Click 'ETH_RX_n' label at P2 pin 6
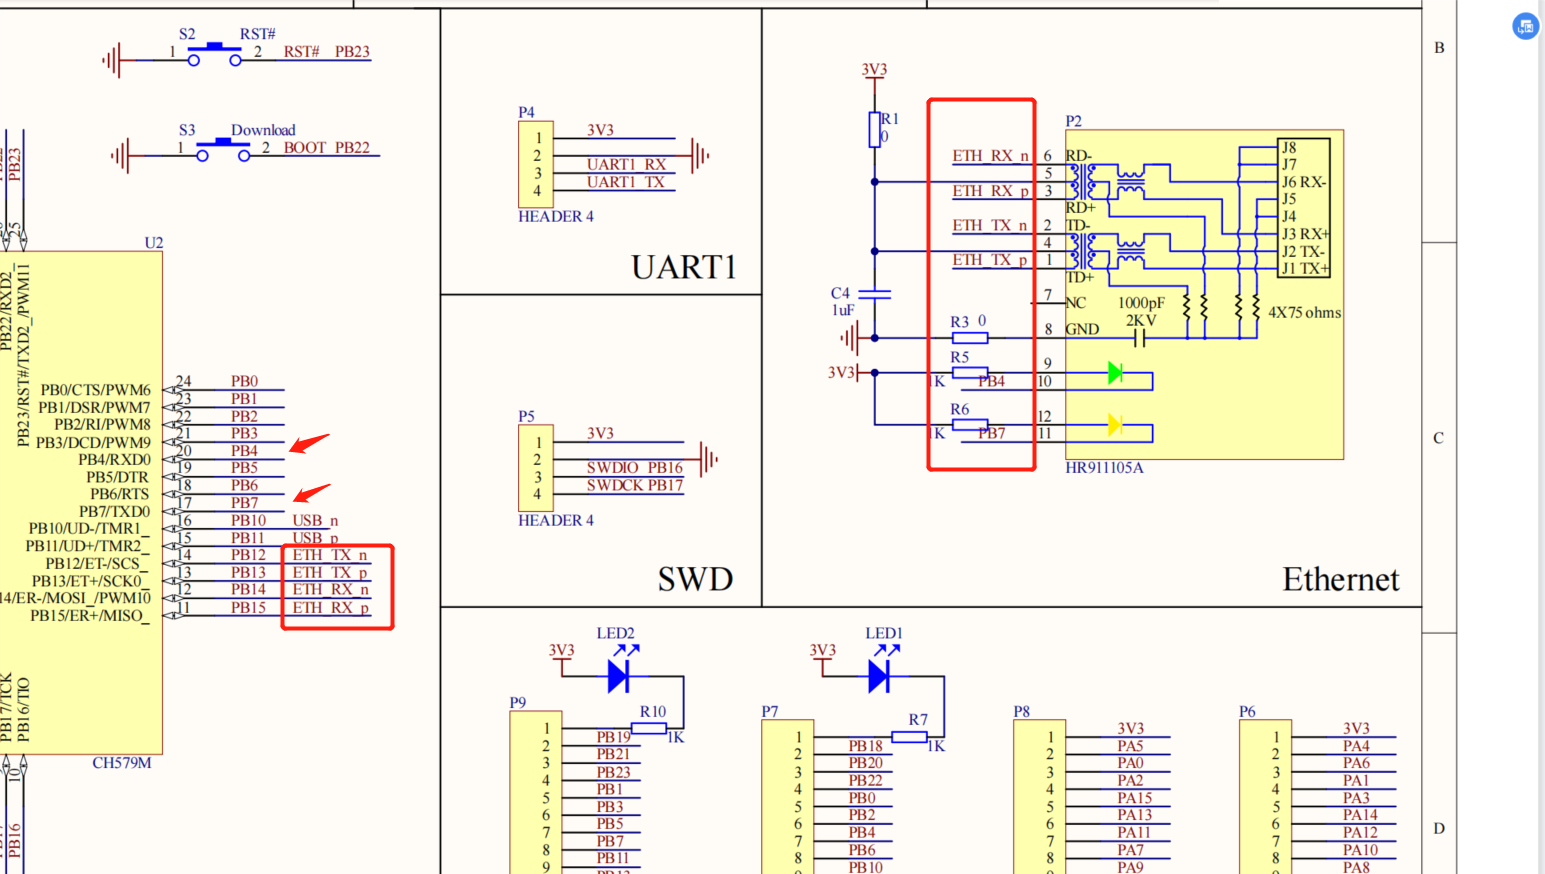Image resolution: width=1545 pixels, height=874 pixels. pos(990,156)
